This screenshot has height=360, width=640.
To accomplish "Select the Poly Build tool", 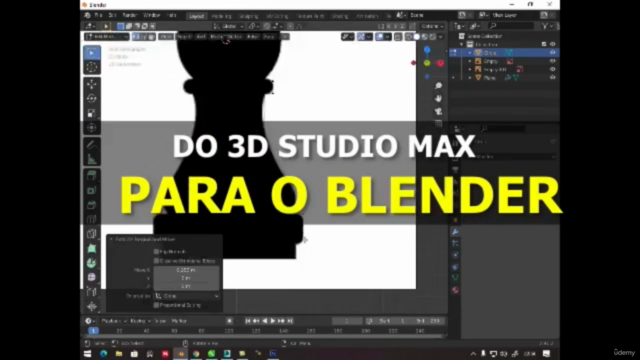I will click(92, 248).
